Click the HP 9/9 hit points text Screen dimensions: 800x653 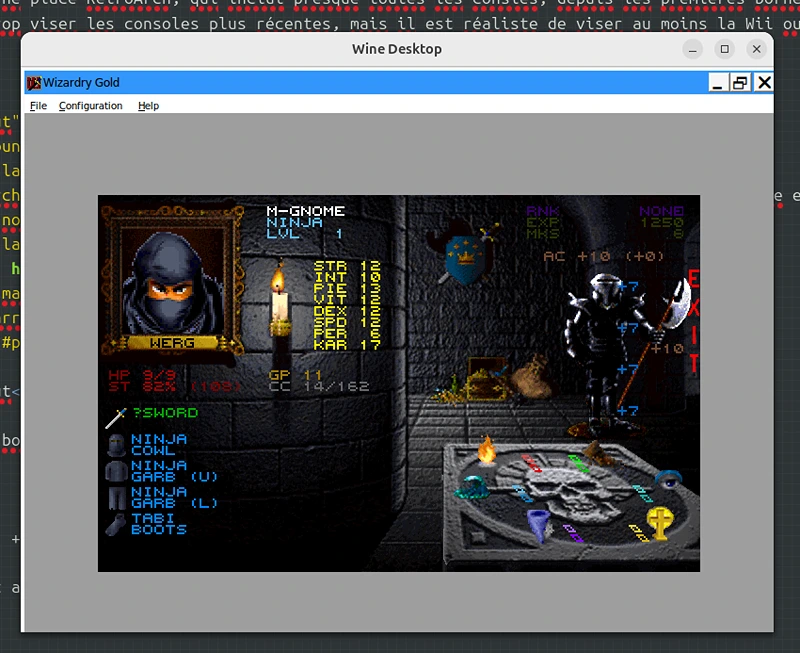[x=142, y=375]
